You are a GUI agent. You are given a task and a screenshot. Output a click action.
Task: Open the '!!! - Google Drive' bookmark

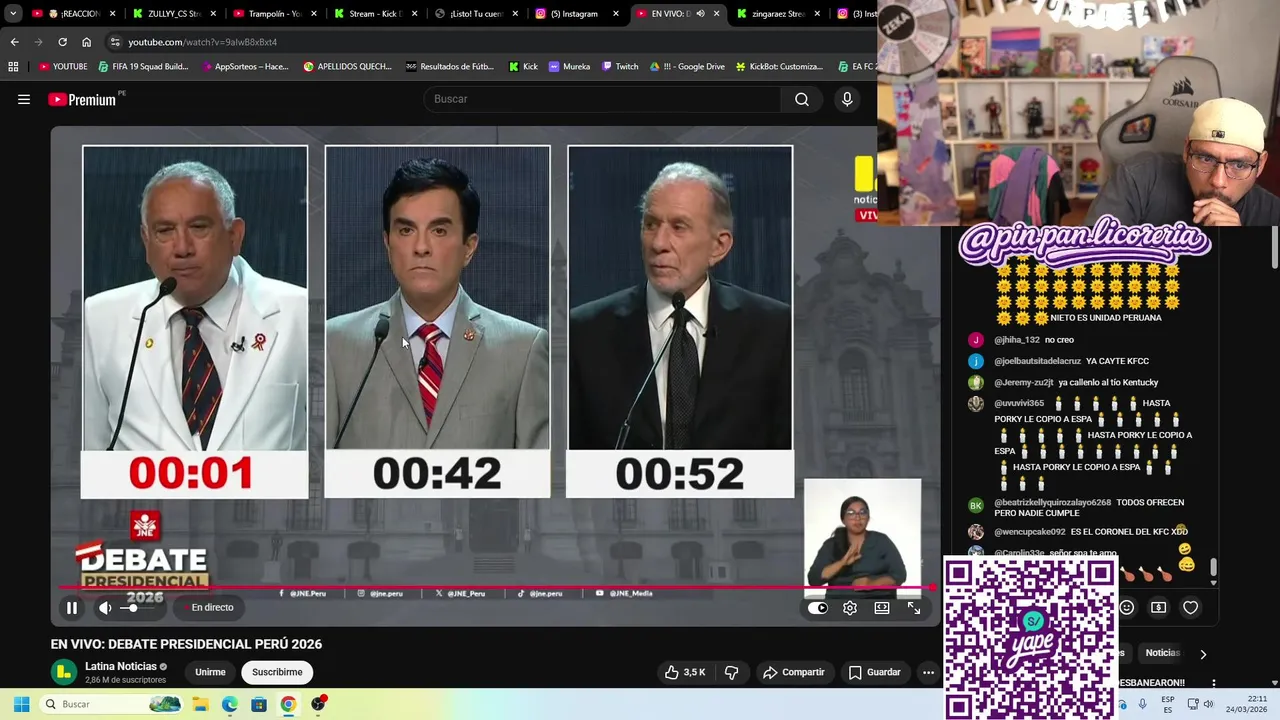coord(687,67)
